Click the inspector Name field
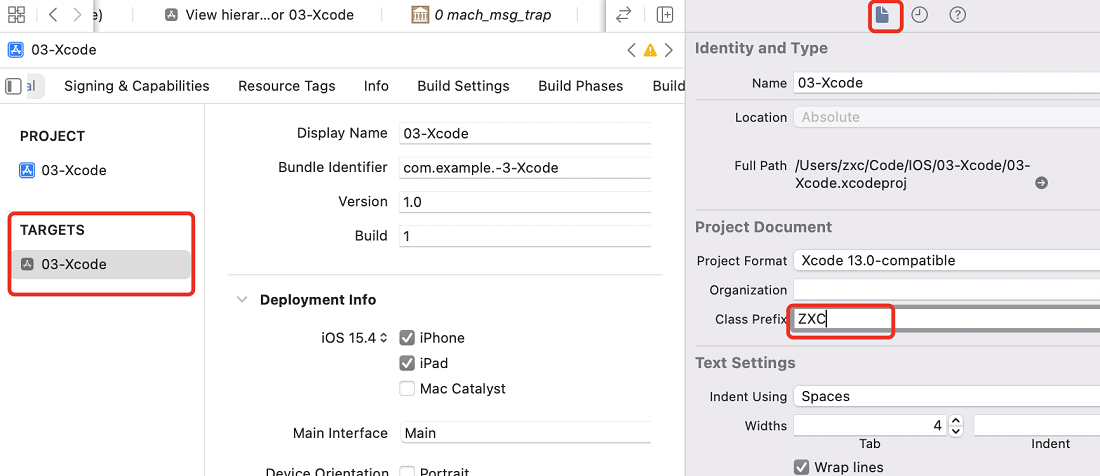The width and height of the screenshot is (1100, 476). point(946,83)
